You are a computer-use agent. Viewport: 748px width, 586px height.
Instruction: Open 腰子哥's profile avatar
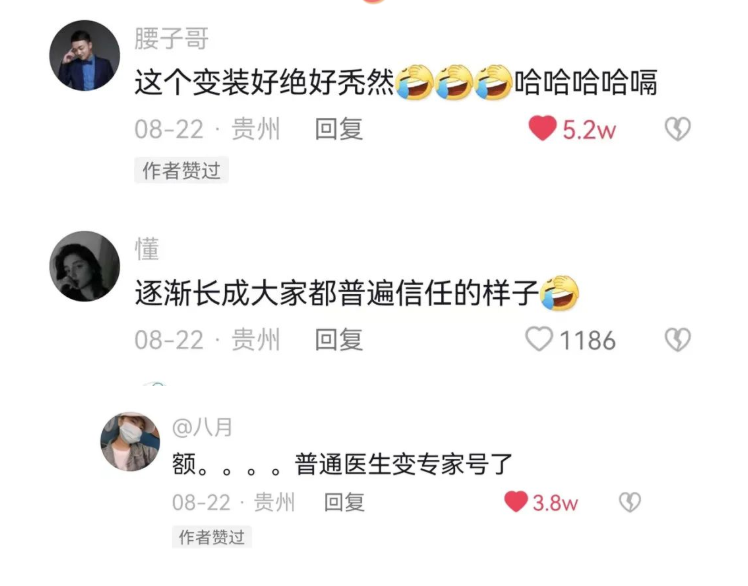pyautogui.click(x=84, y=55)
